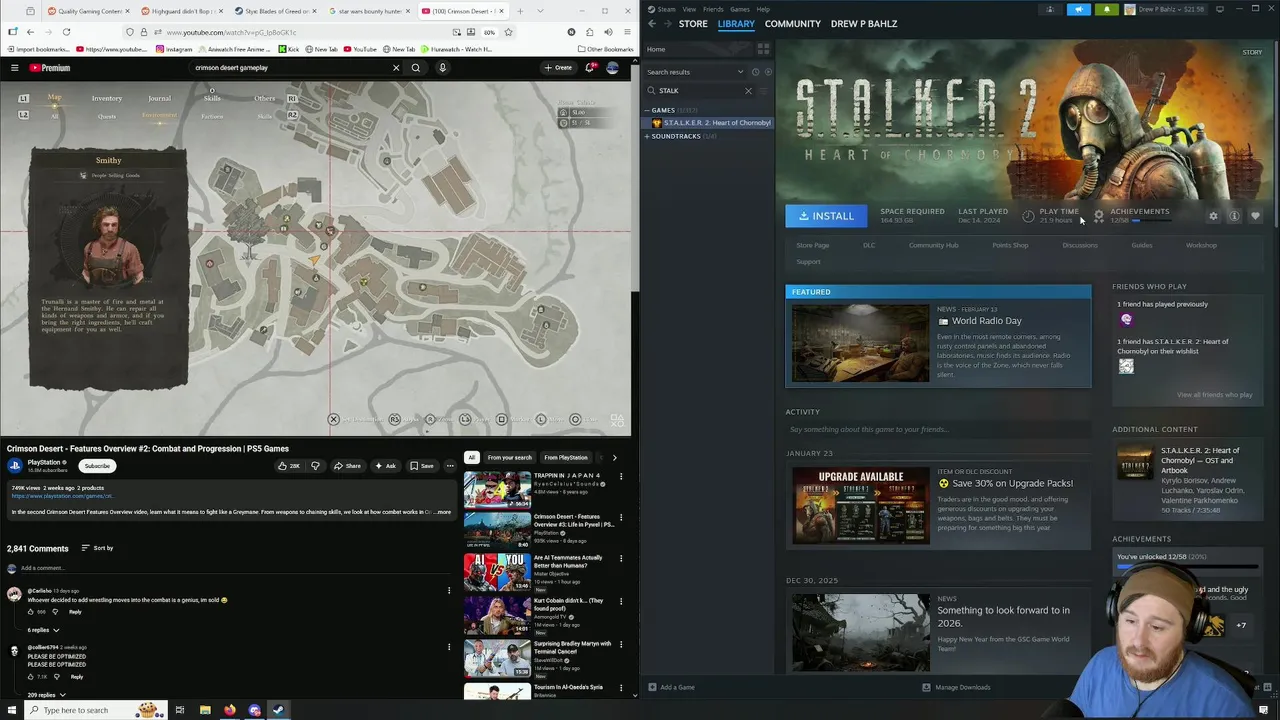The width and height of the screenshot is (1280, 720).
Task: Show recent games clock filter in Steam
Action: pyautogui.click(x=755, y=72)
